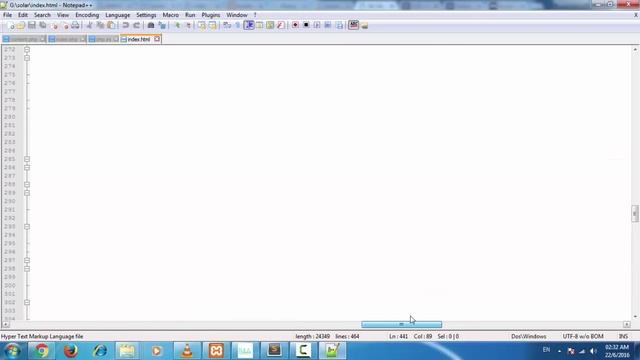Collapse the fold marker at line 289
This screenshot has width=640, height=360.
pyautogui.click(x=27, y=193)
